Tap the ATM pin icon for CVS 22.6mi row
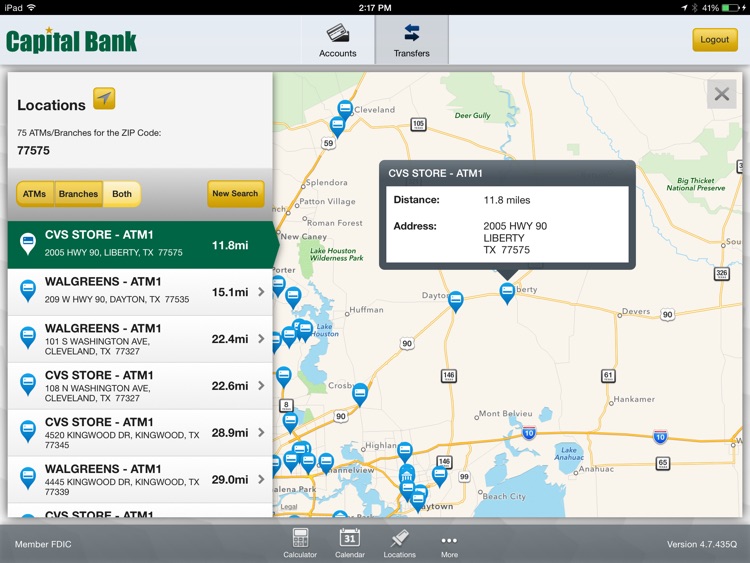Screen dimensions: 750x563 [28, 384]
